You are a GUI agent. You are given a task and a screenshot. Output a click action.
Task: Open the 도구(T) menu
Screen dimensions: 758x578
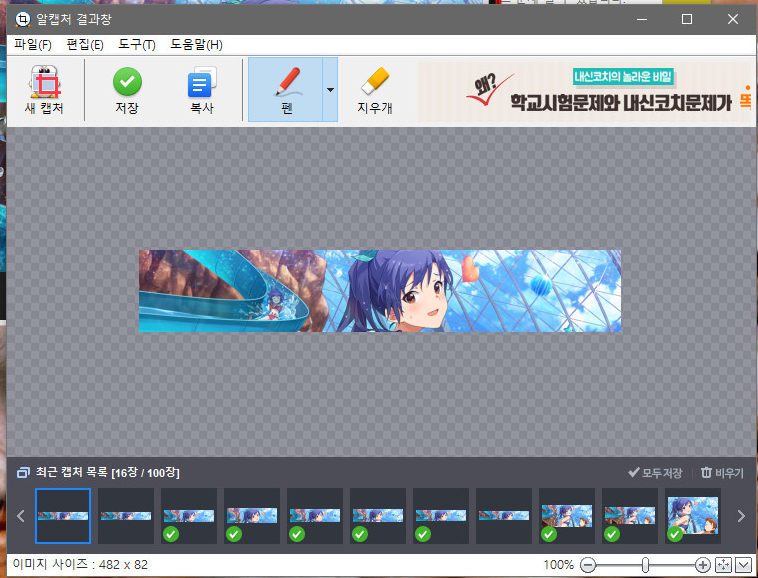(x=136, y=45)
